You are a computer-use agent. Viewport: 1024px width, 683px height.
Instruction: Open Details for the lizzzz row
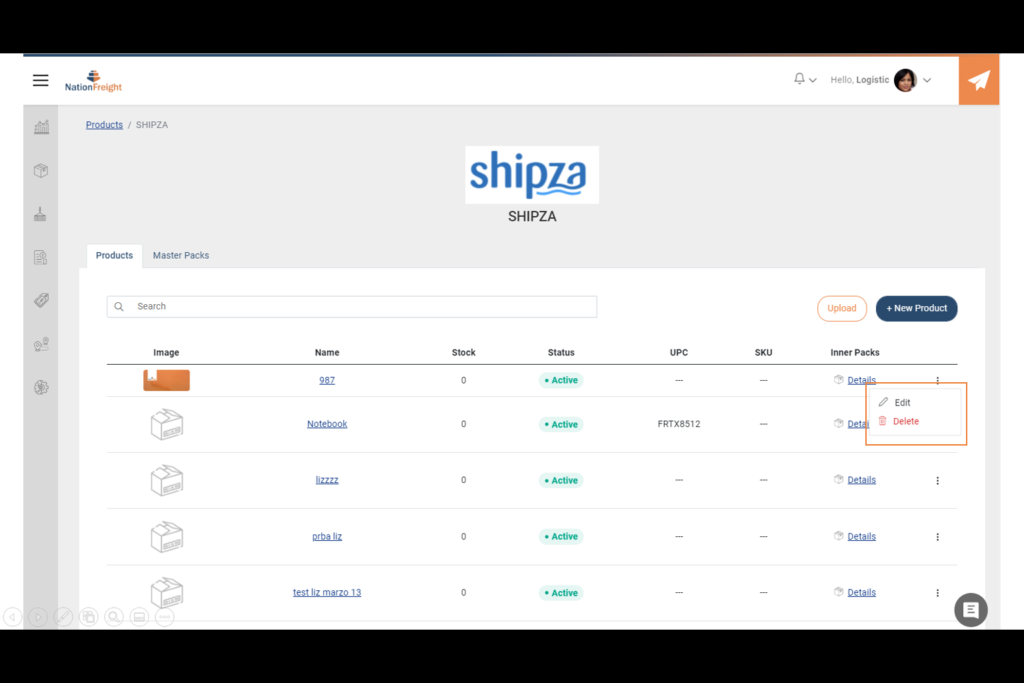pyautogui.click(x=861, y=480)
